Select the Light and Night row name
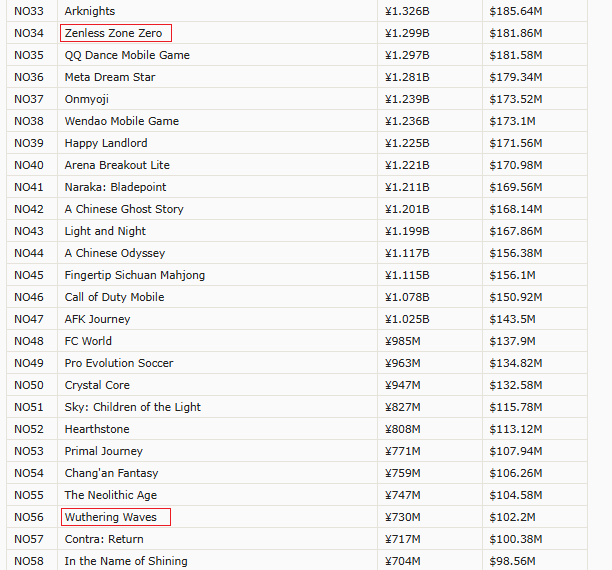Screen dimensions: 612x570 (105, 231)
